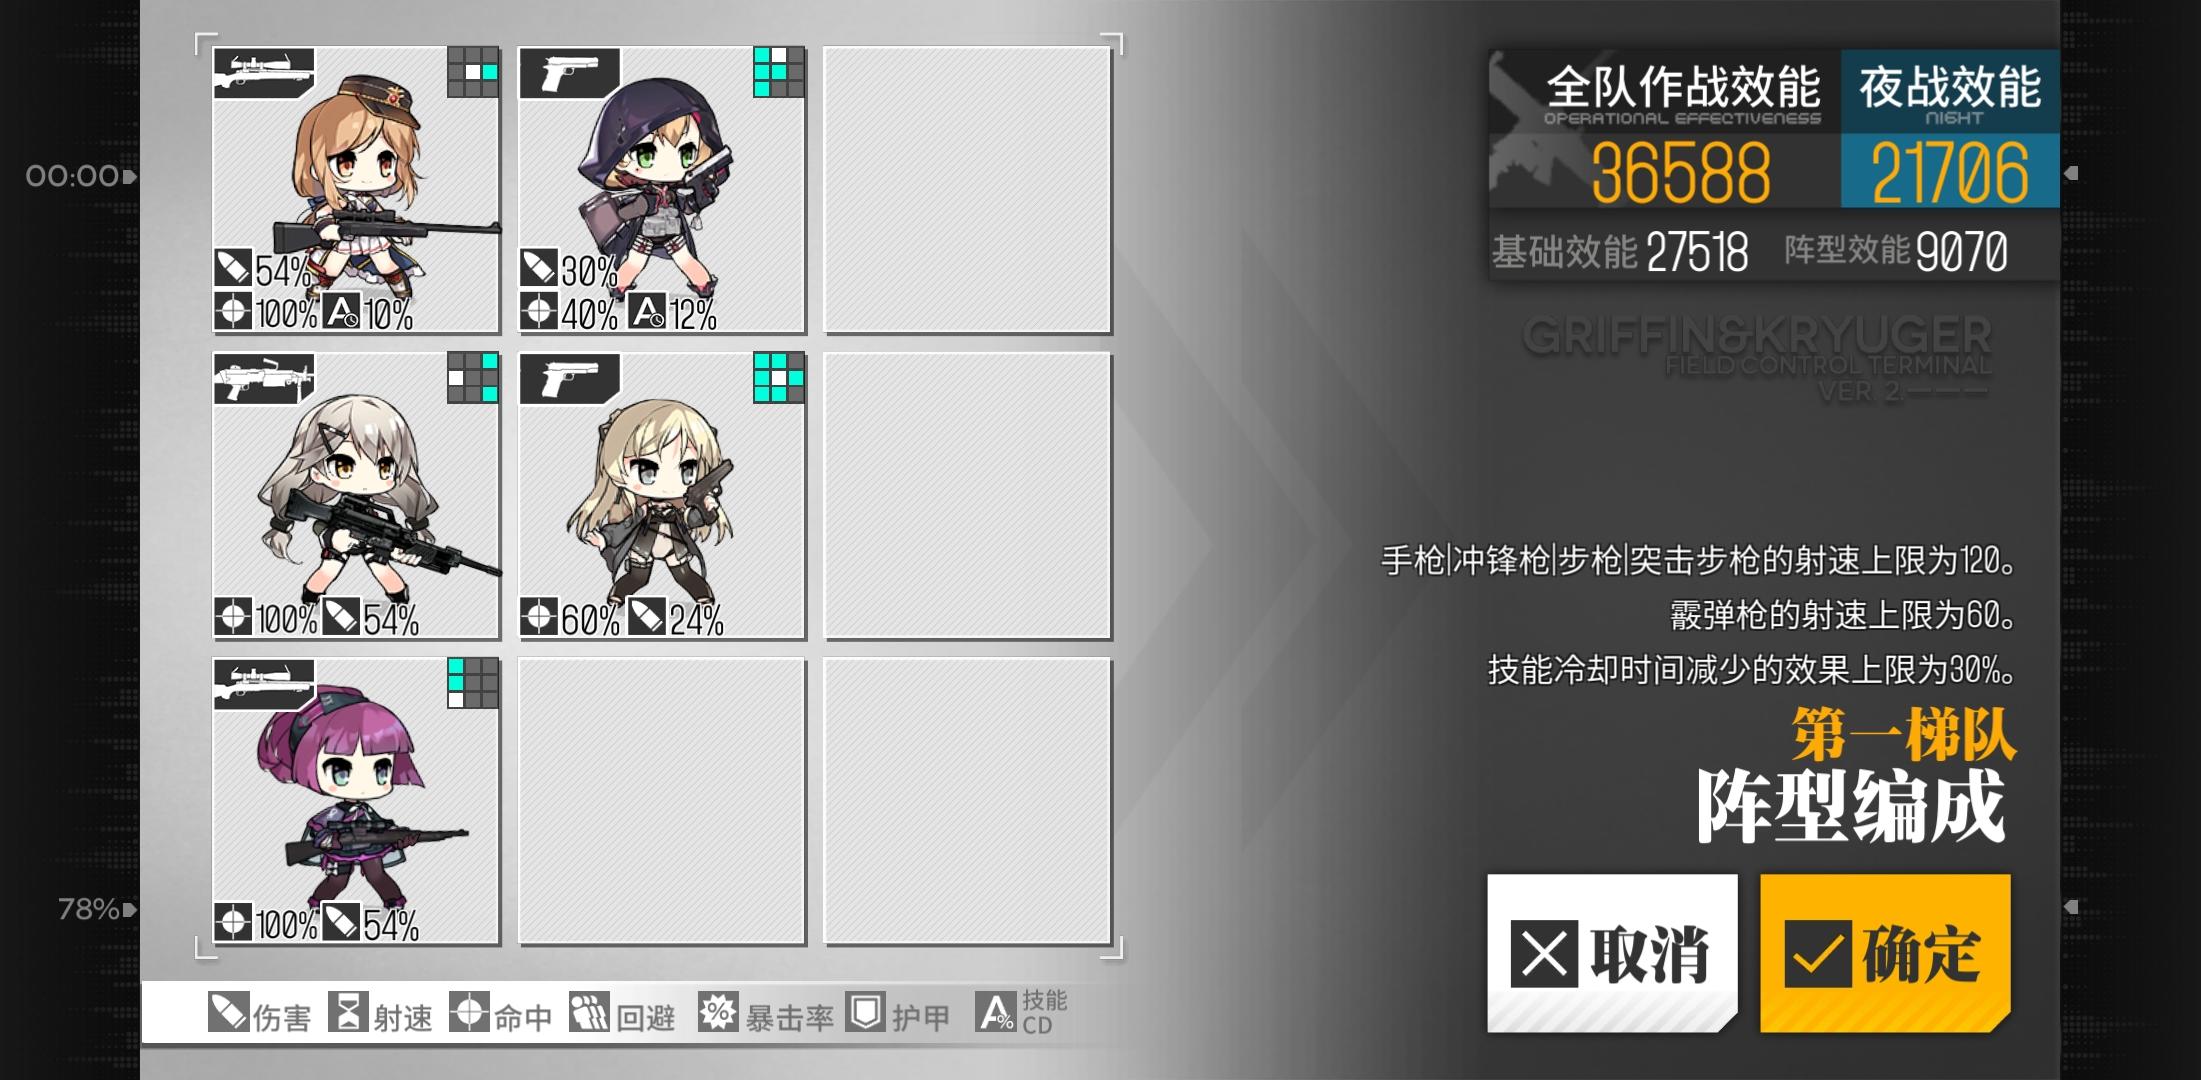Click the 伤害 damage icon in legend bar
This screenshot has width=2201, height=1080.
click(x=228, y=1012)
